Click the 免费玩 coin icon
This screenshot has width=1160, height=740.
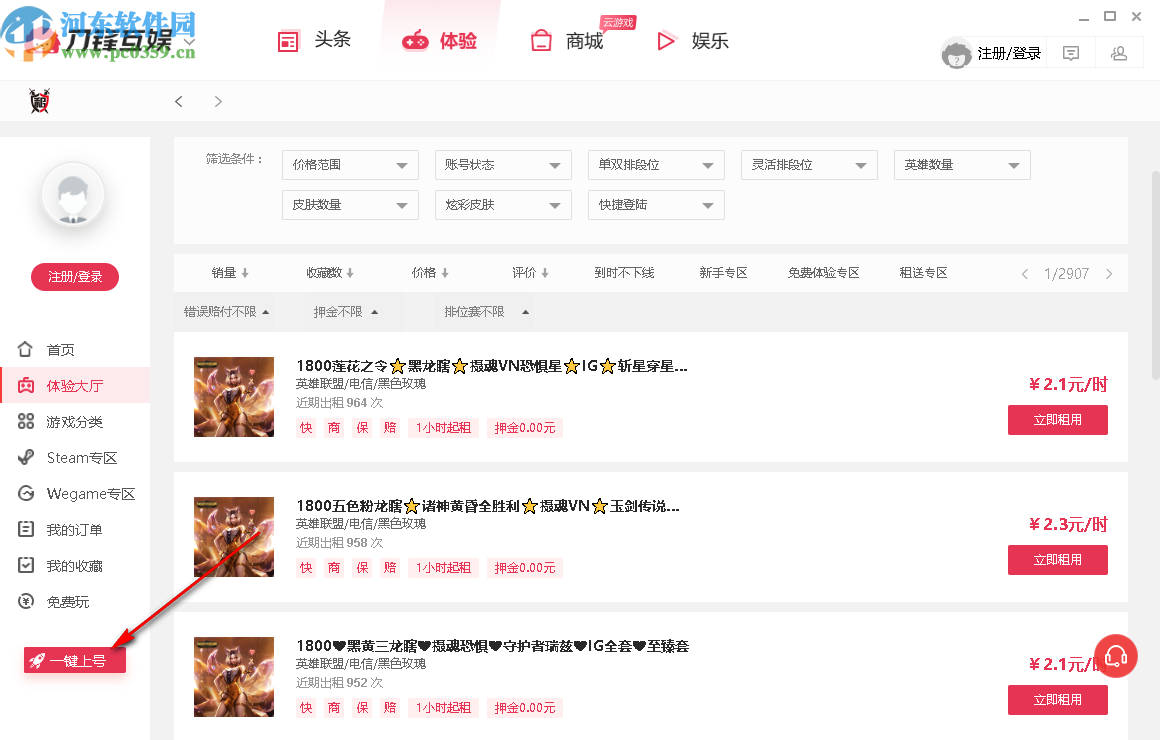24,601
